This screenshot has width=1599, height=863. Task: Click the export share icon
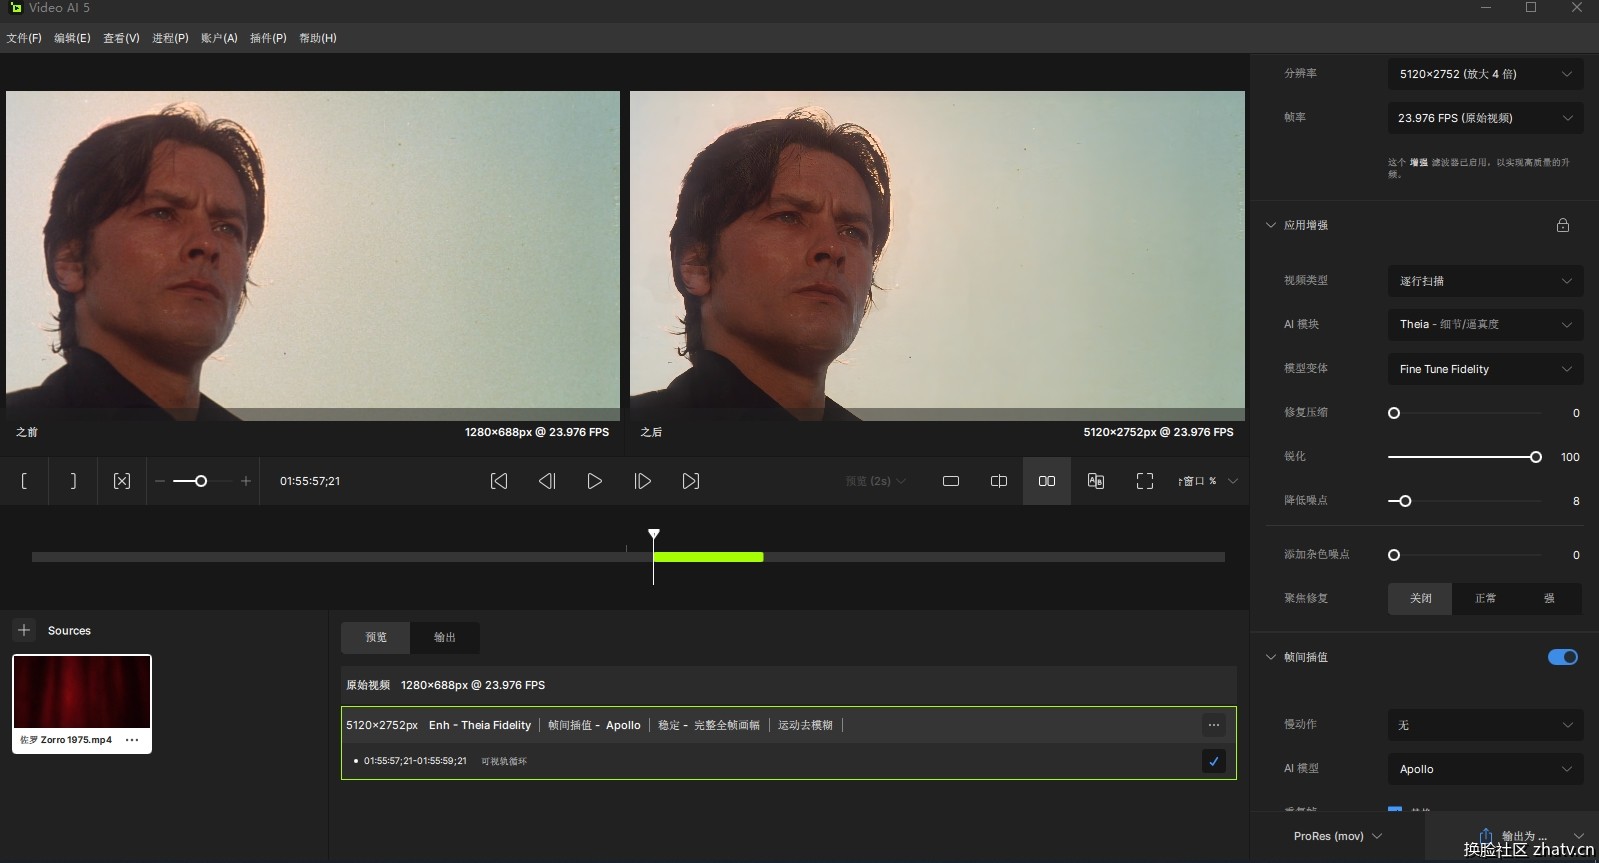click(1486, 835)
